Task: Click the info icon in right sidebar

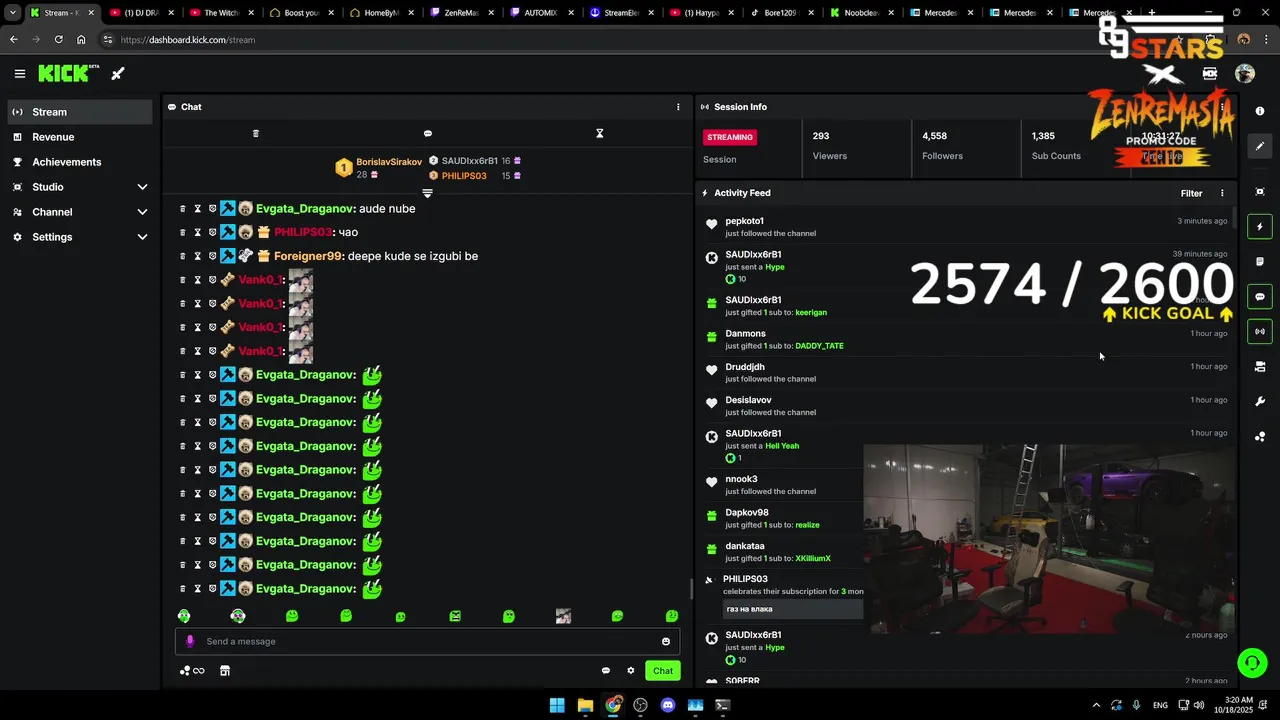Action: [1260, 111]
